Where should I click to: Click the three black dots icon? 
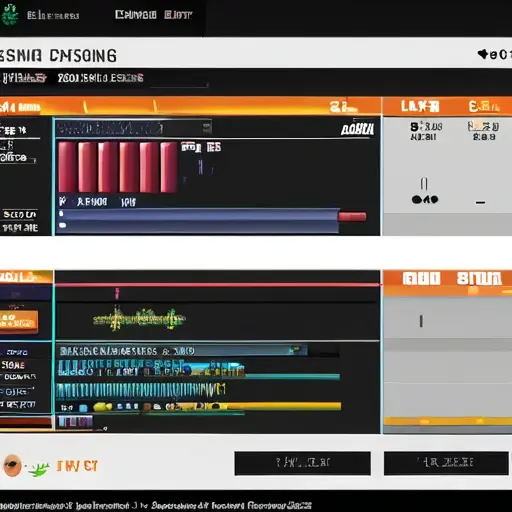425,199
